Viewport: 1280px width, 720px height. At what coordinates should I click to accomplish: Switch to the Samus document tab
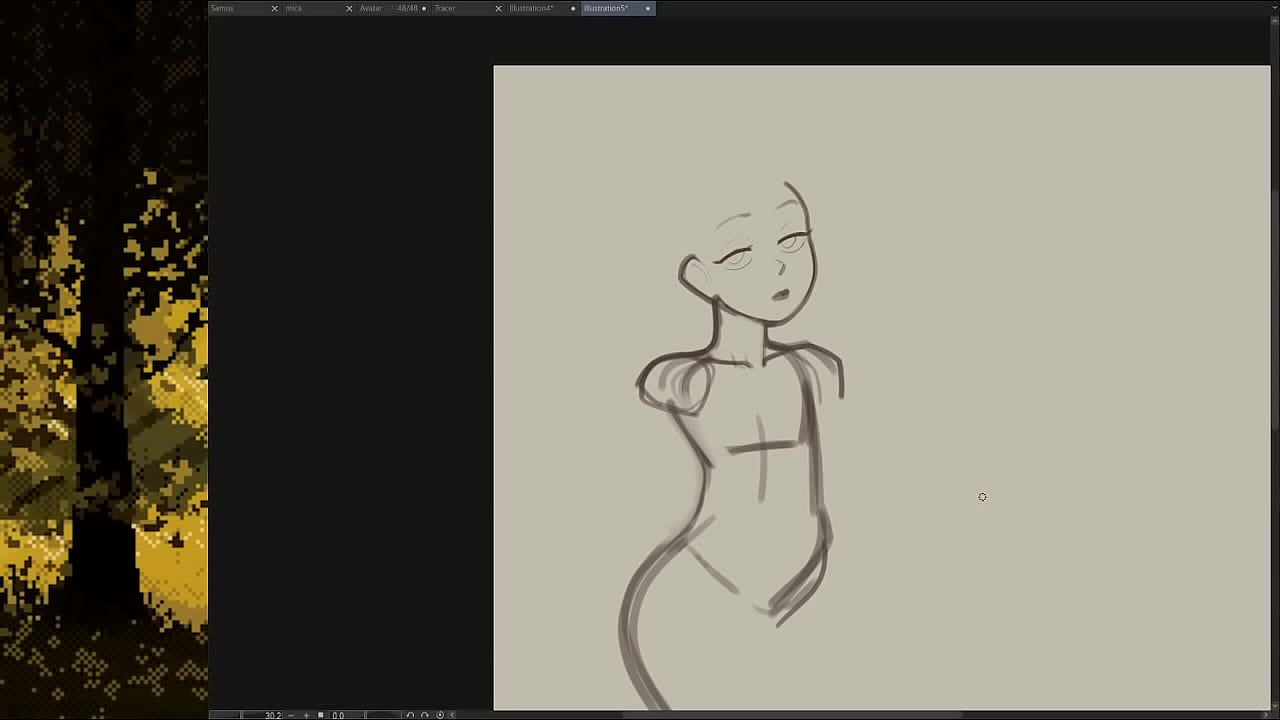click(x=222, y=8)
